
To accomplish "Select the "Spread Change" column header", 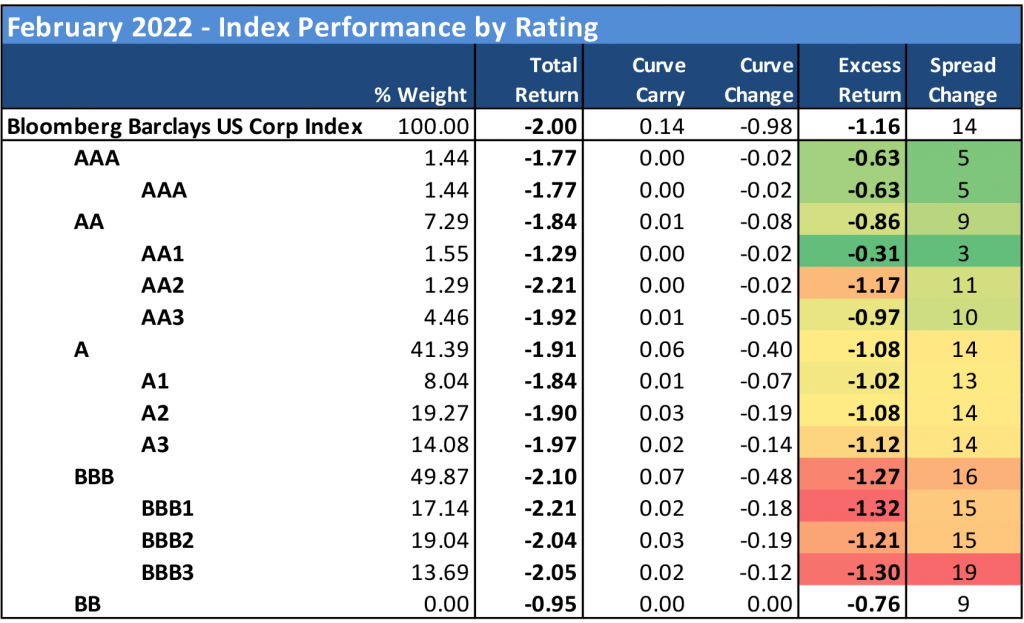I will click(x=962, y=80).
